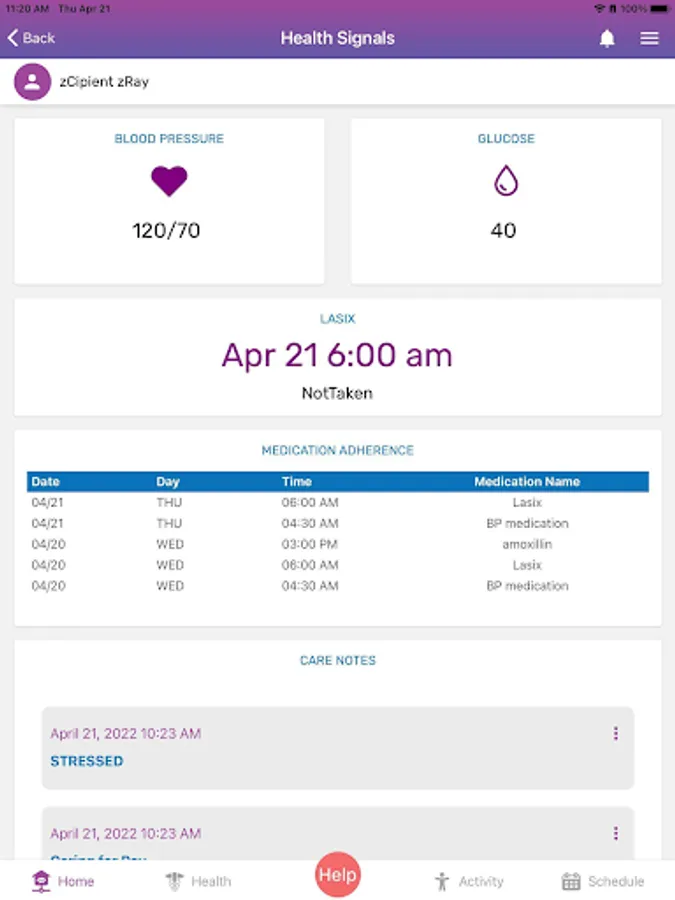Tap the notification bell icon
This screenshot has height=900, width=675.
607,39
